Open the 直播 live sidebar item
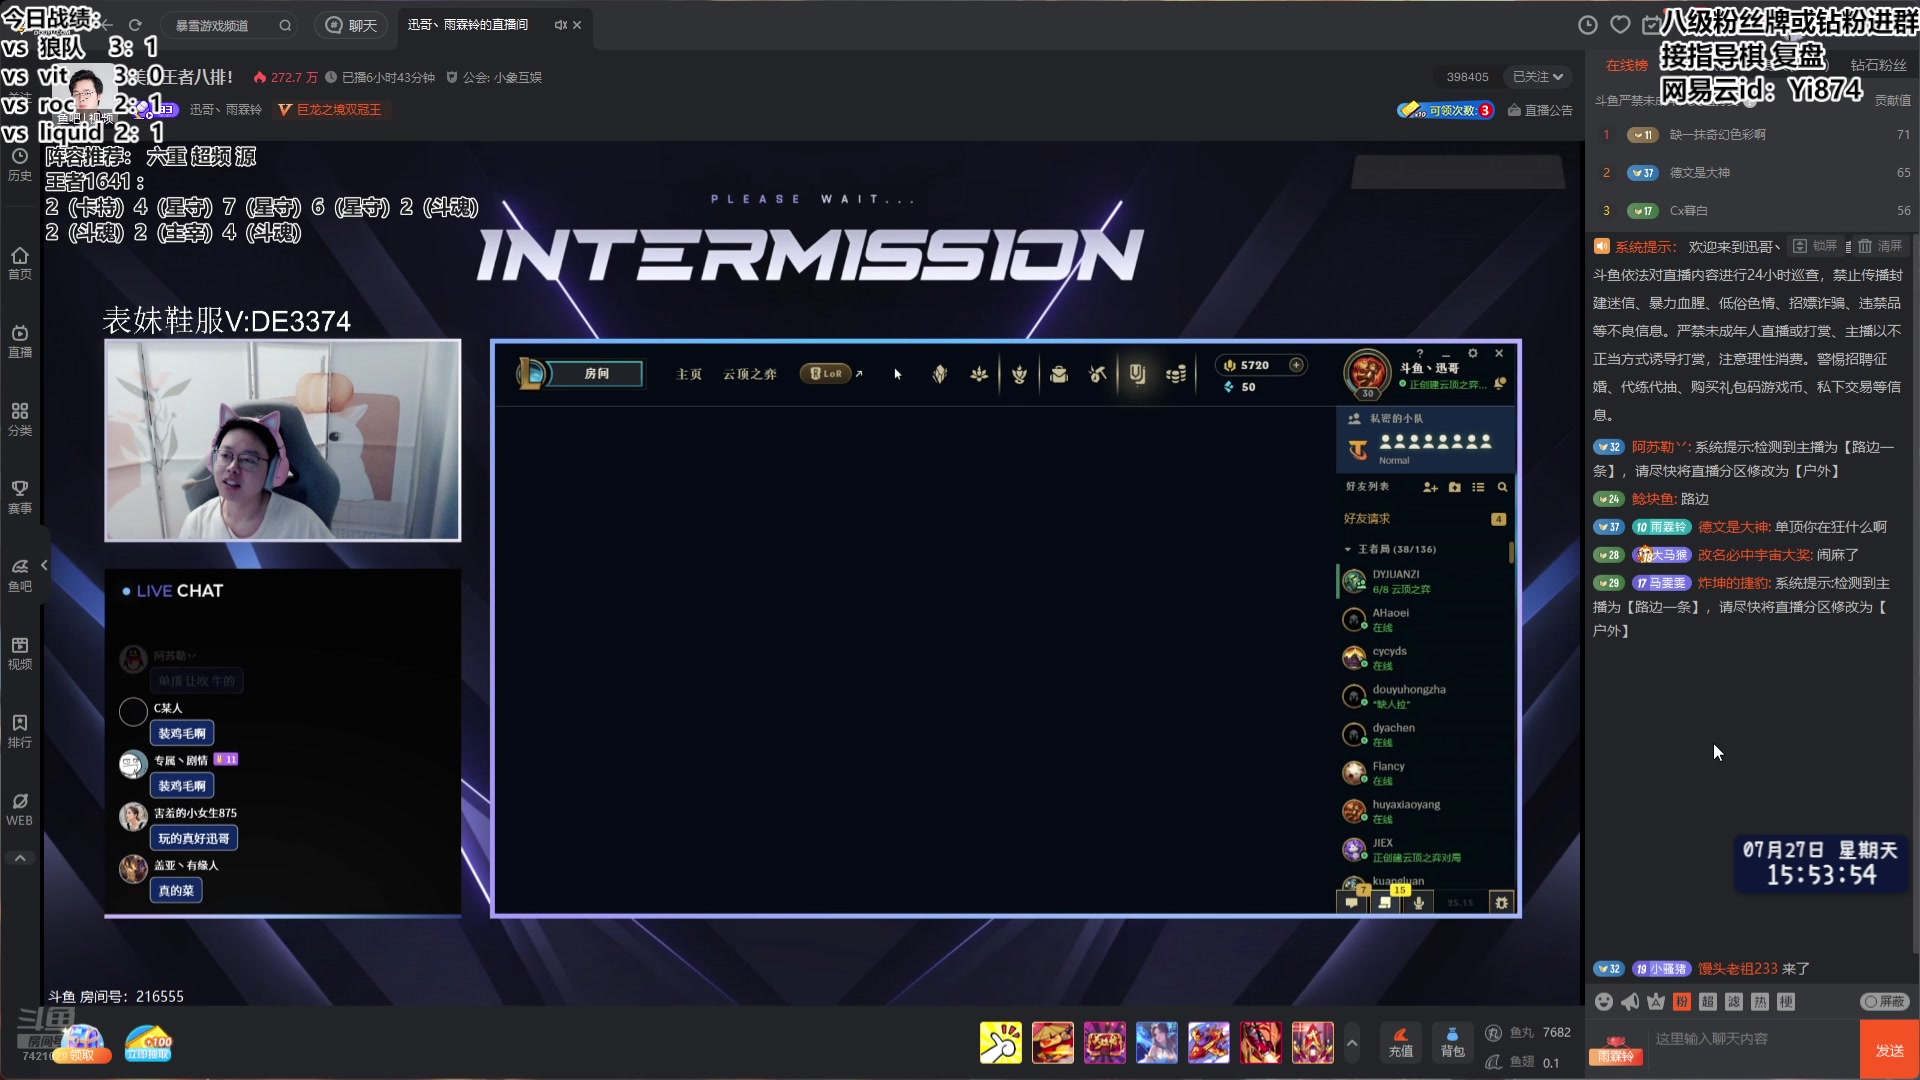Screen dimensions: 1920x1080 click(x=20, y=342)
